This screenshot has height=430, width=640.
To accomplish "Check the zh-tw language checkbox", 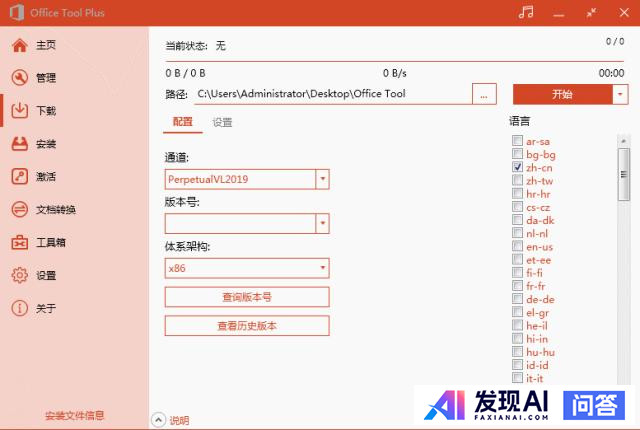I will coord(517,181).
